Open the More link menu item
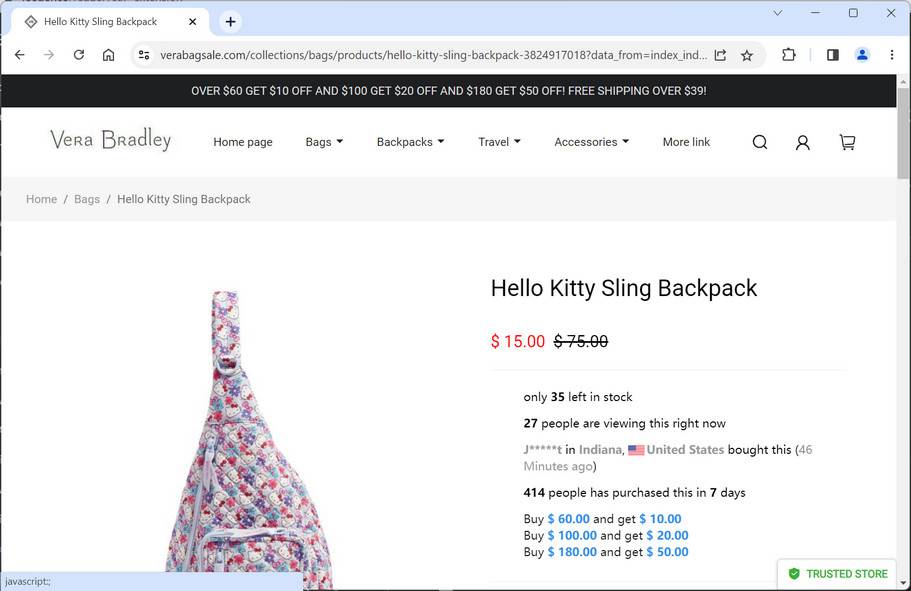The width and height of the screenshot is (911, 591). (686, 142)
